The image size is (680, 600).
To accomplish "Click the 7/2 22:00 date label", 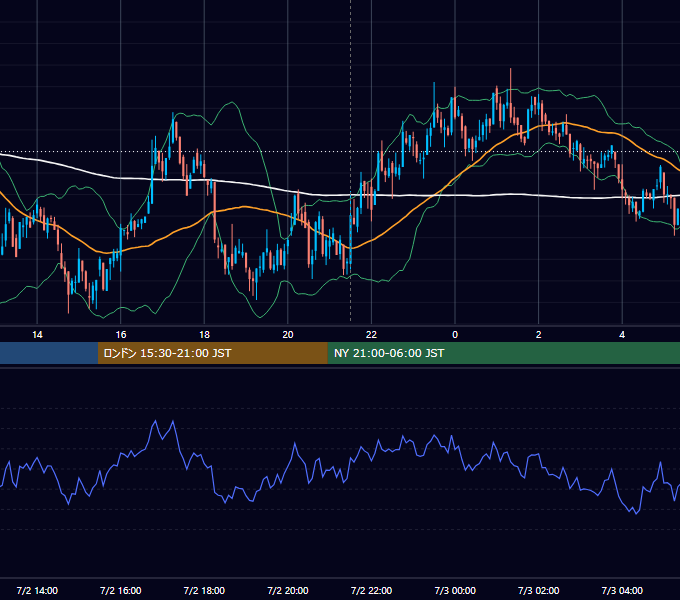I will tap(371, 590).
